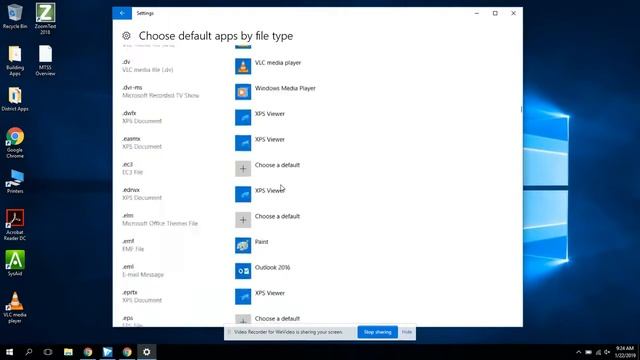This screenshot has height=360, width=640.
Task: Open Recycle Bin desktop icon
Action: (x=15, y=16)
